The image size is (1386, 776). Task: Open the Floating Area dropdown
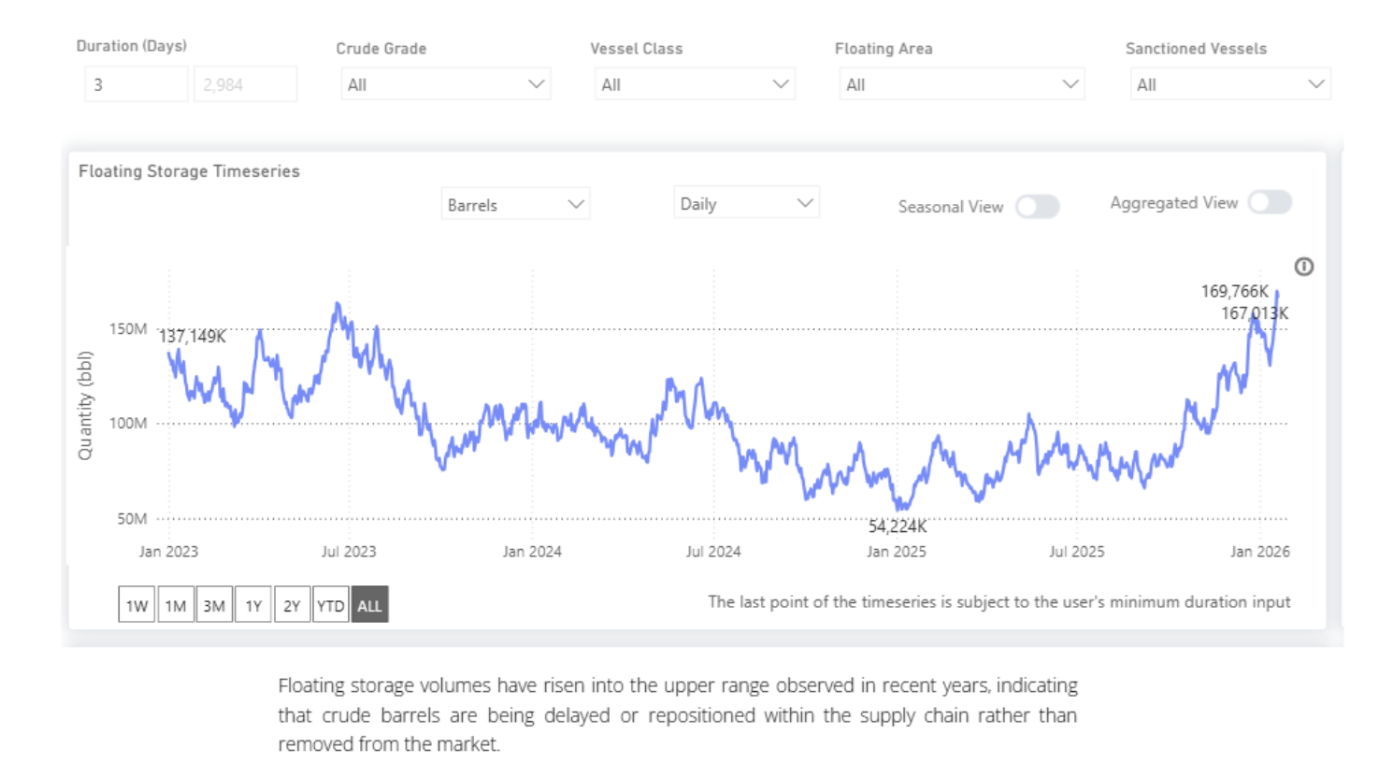[961, 85]
